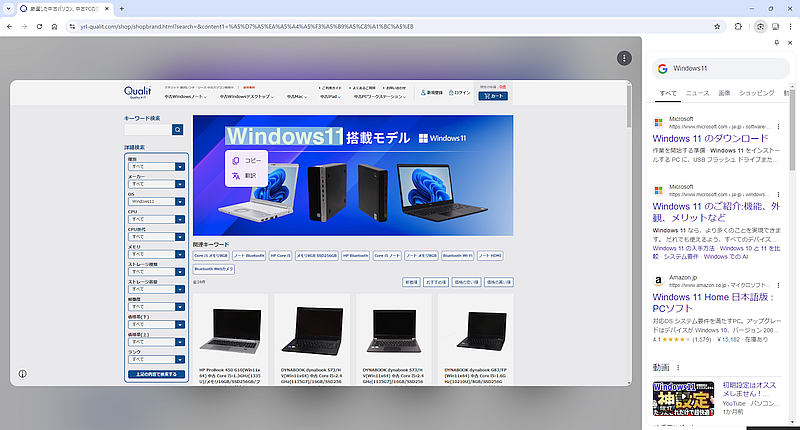
Task: Open Windows 11 のご紹介 result link
Action: tap(716, 212)
